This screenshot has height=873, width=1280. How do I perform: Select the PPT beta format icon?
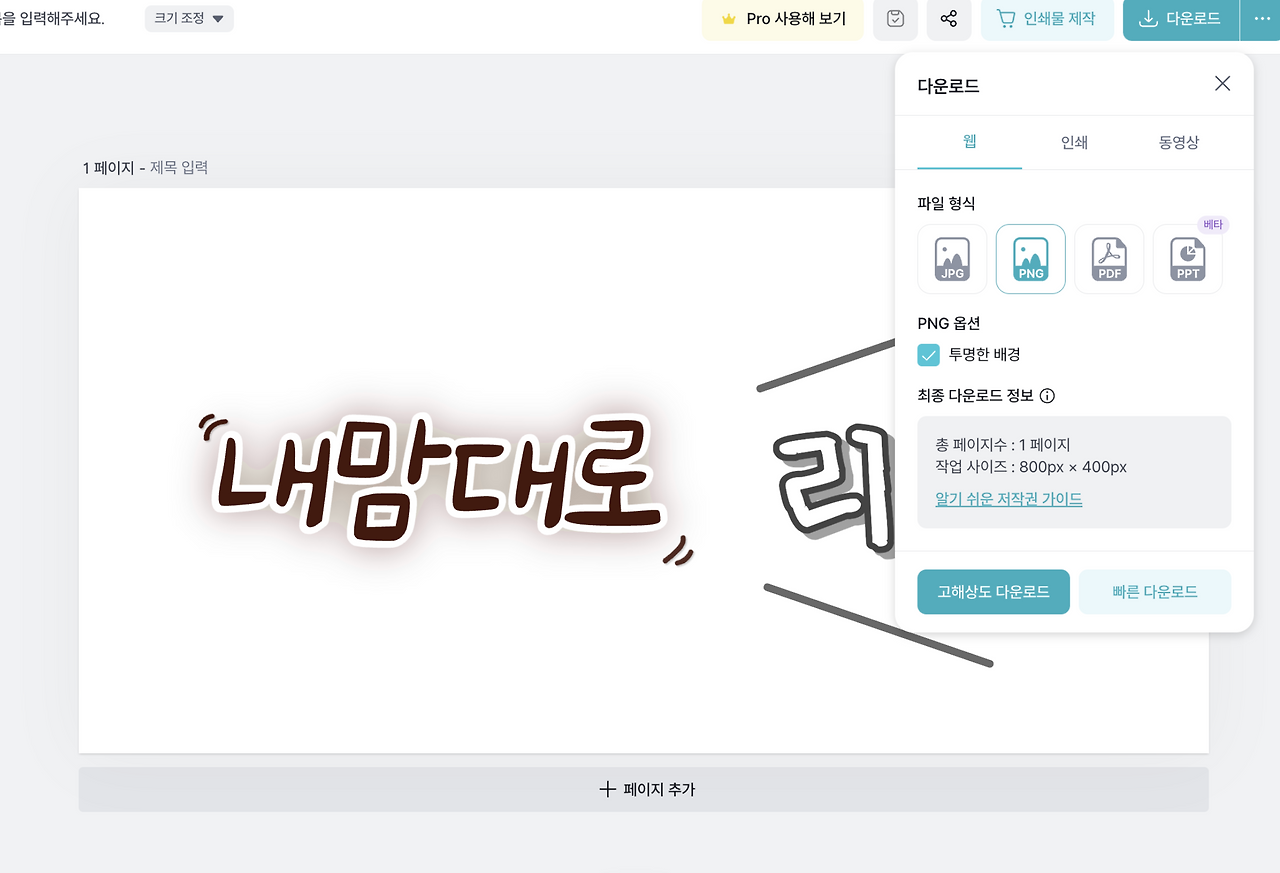tap(1187, 259)
